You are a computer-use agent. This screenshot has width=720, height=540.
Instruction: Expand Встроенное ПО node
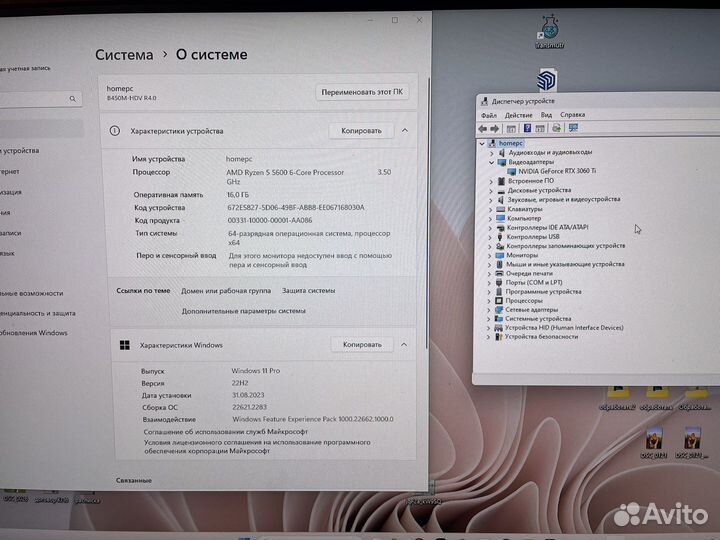[491, 182]
